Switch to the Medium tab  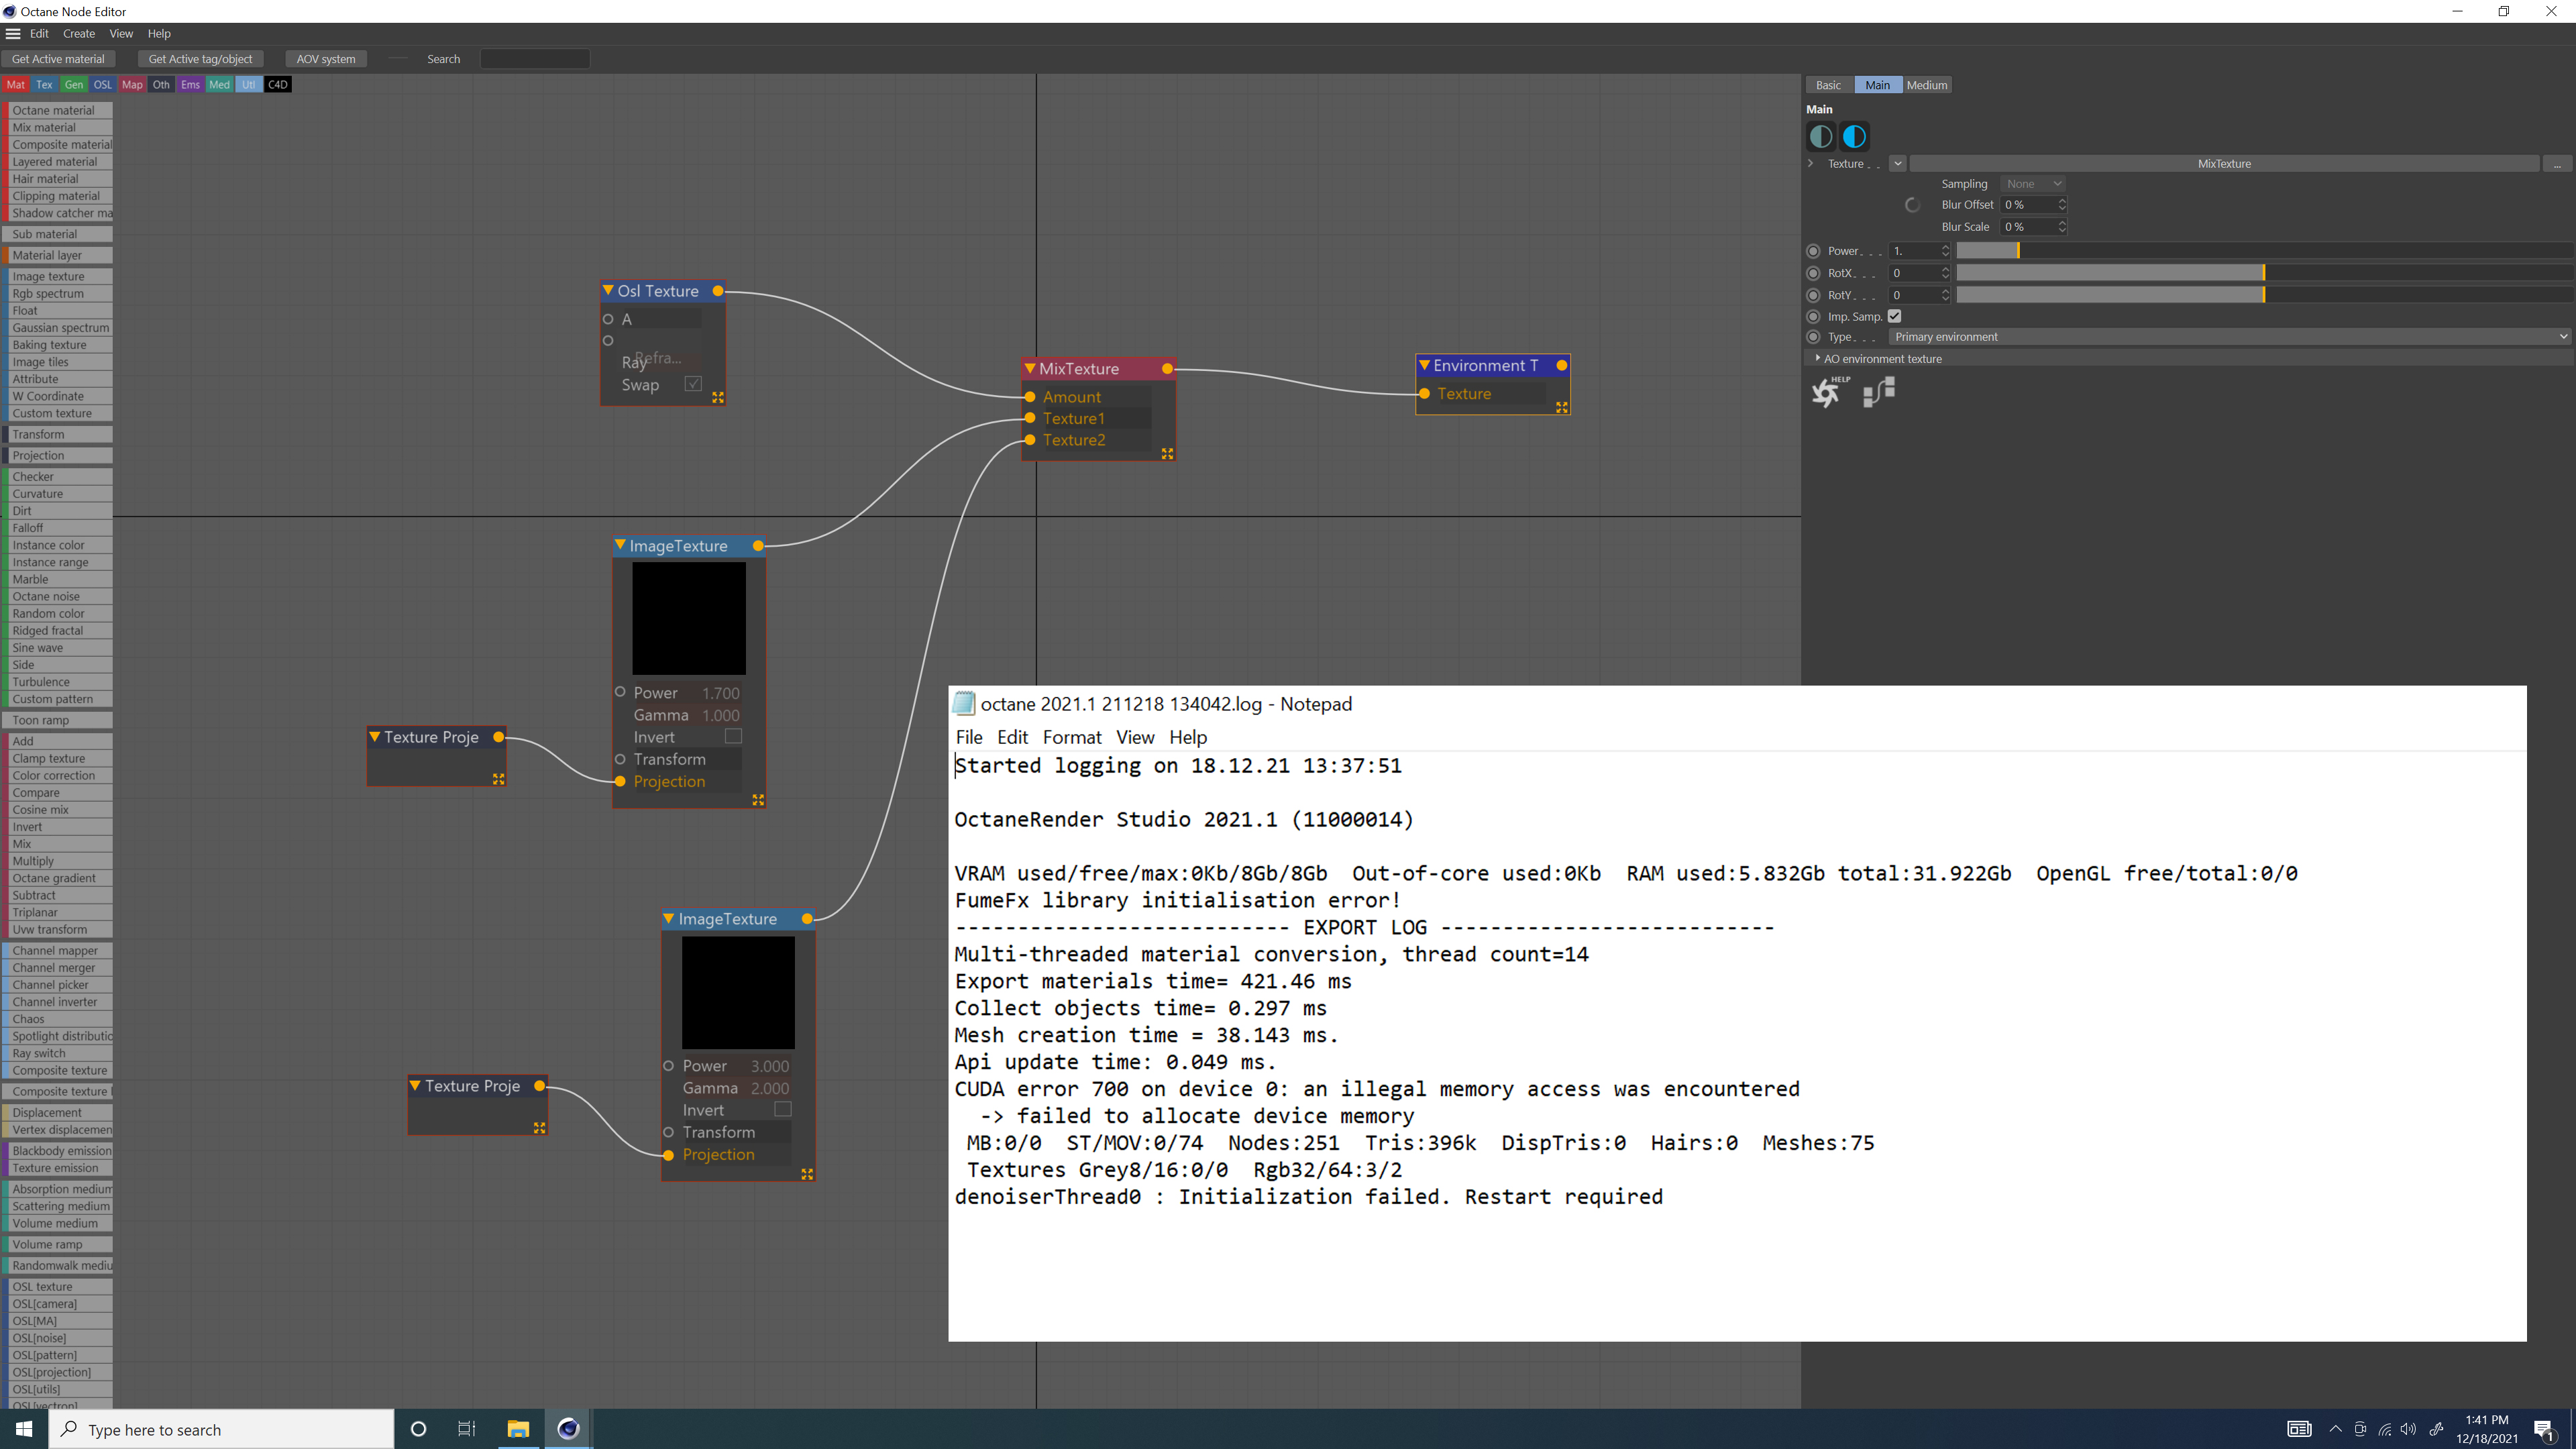point(1926,85)
